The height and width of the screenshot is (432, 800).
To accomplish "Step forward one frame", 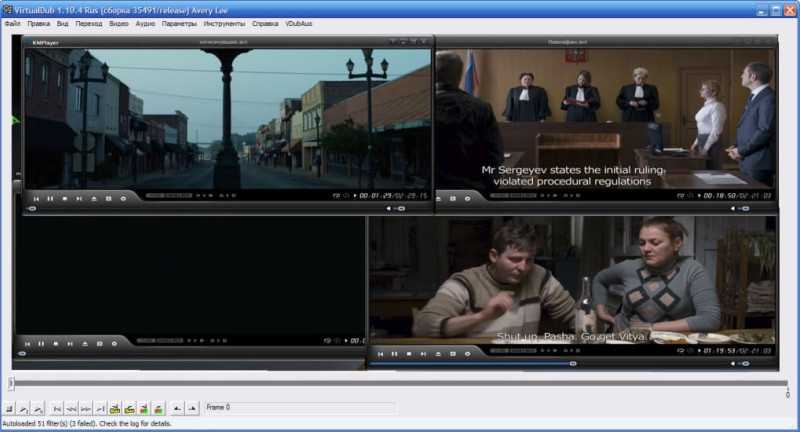I will 86,409.
